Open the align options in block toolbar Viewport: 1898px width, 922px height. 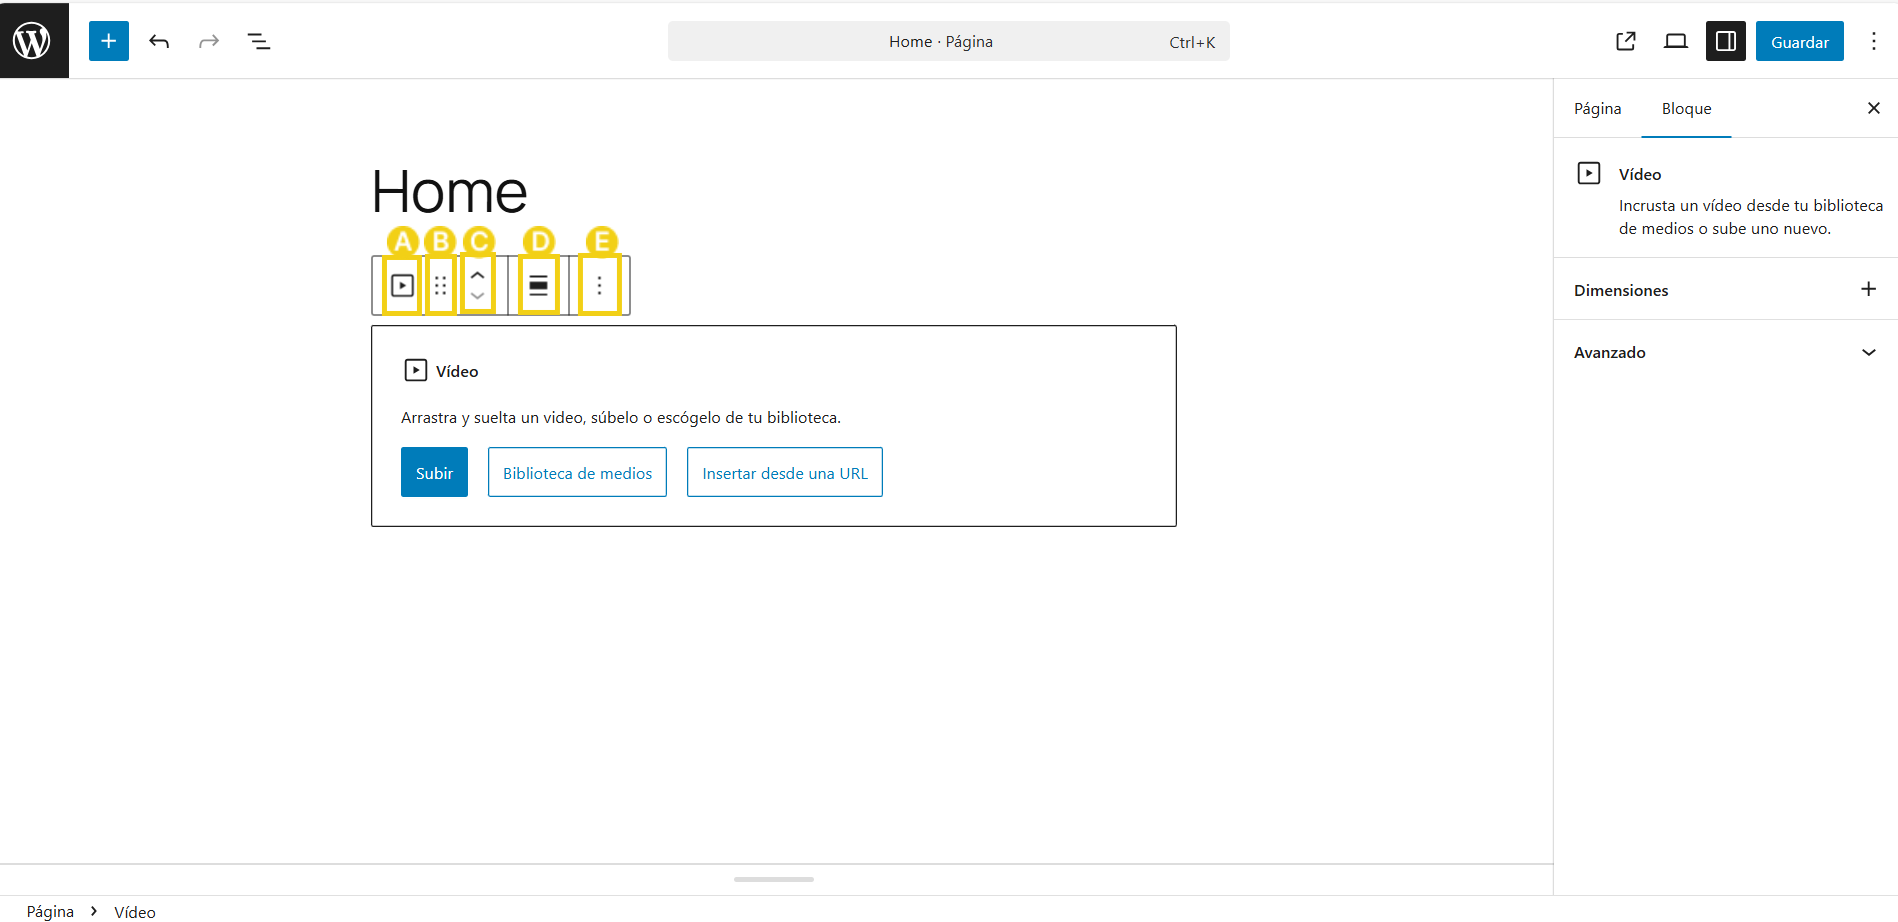(x=538, y=286)
